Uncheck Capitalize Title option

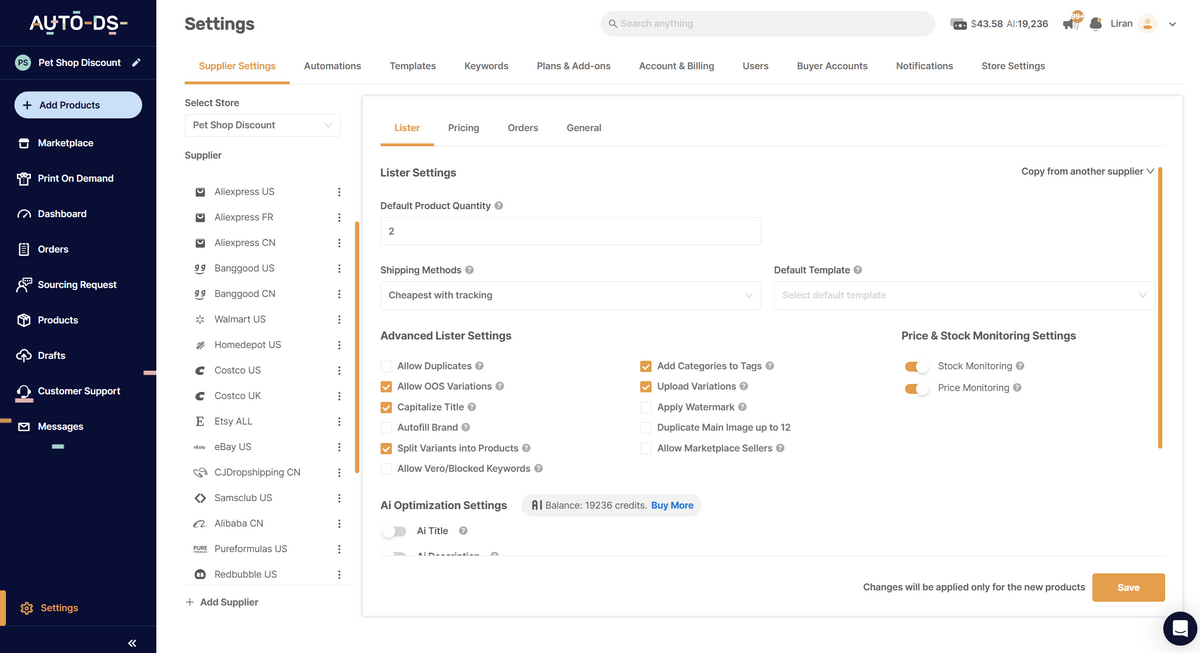(386, 407)
